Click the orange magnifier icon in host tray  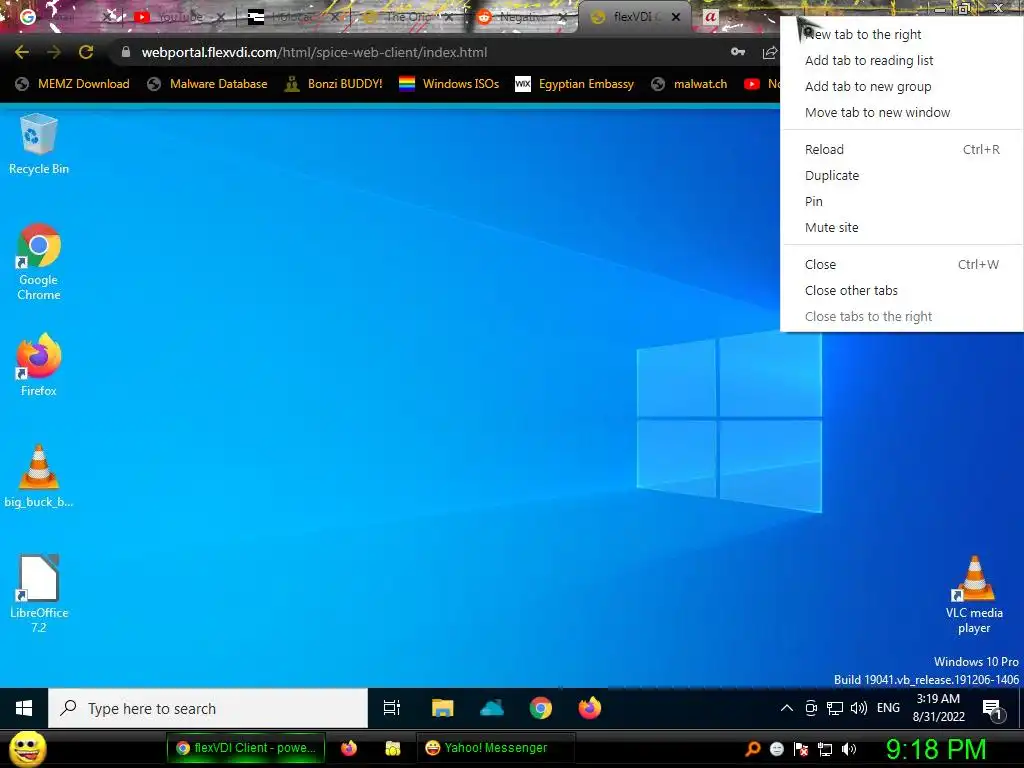(753, 749)
